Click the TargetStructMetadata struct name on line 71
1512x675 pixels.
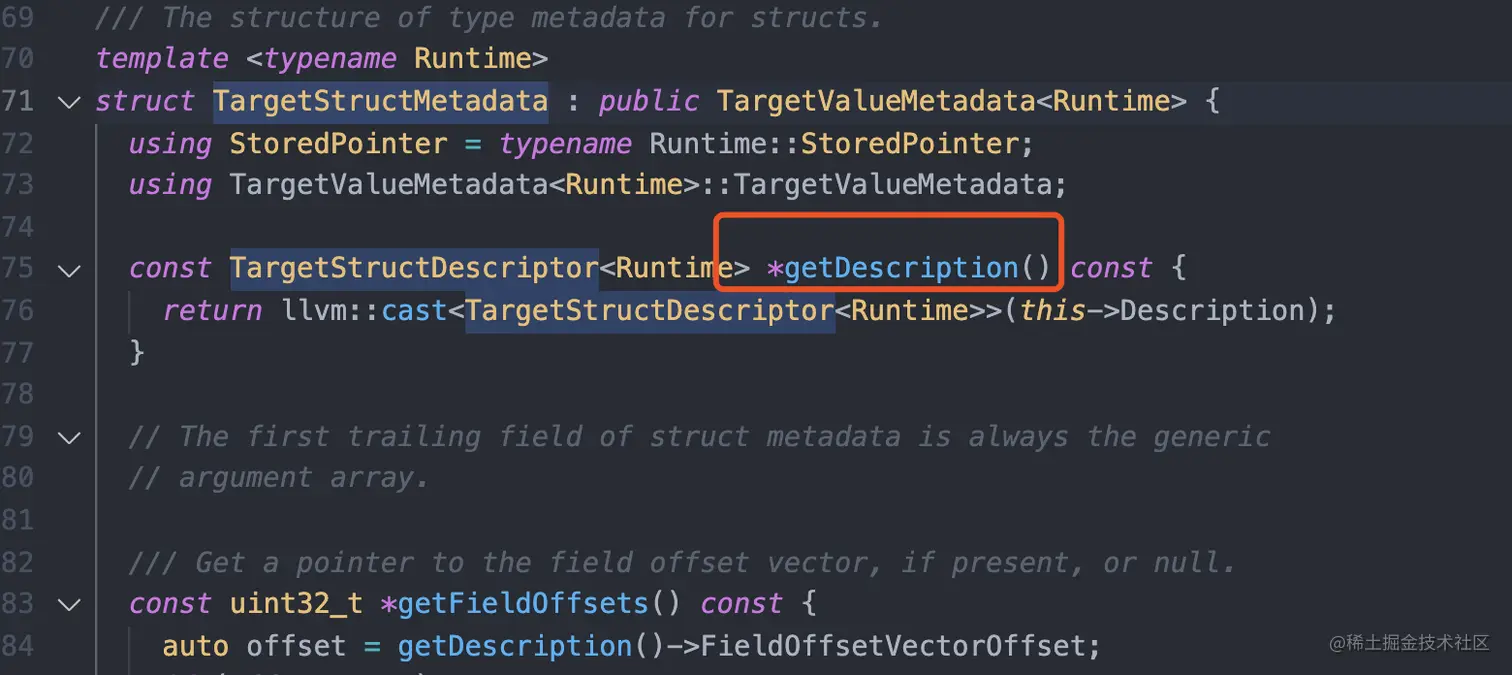click(380, 102)
